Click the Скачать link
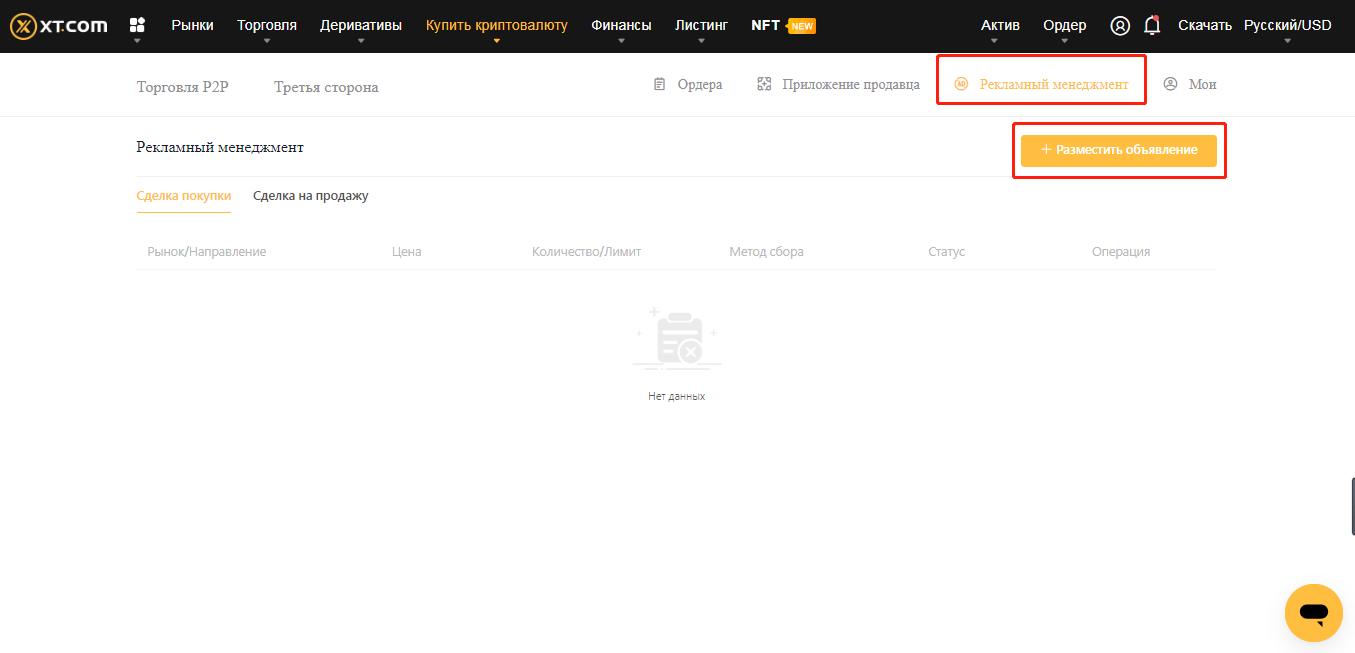The image size is (1355, 653). [x=1204, y=25]
